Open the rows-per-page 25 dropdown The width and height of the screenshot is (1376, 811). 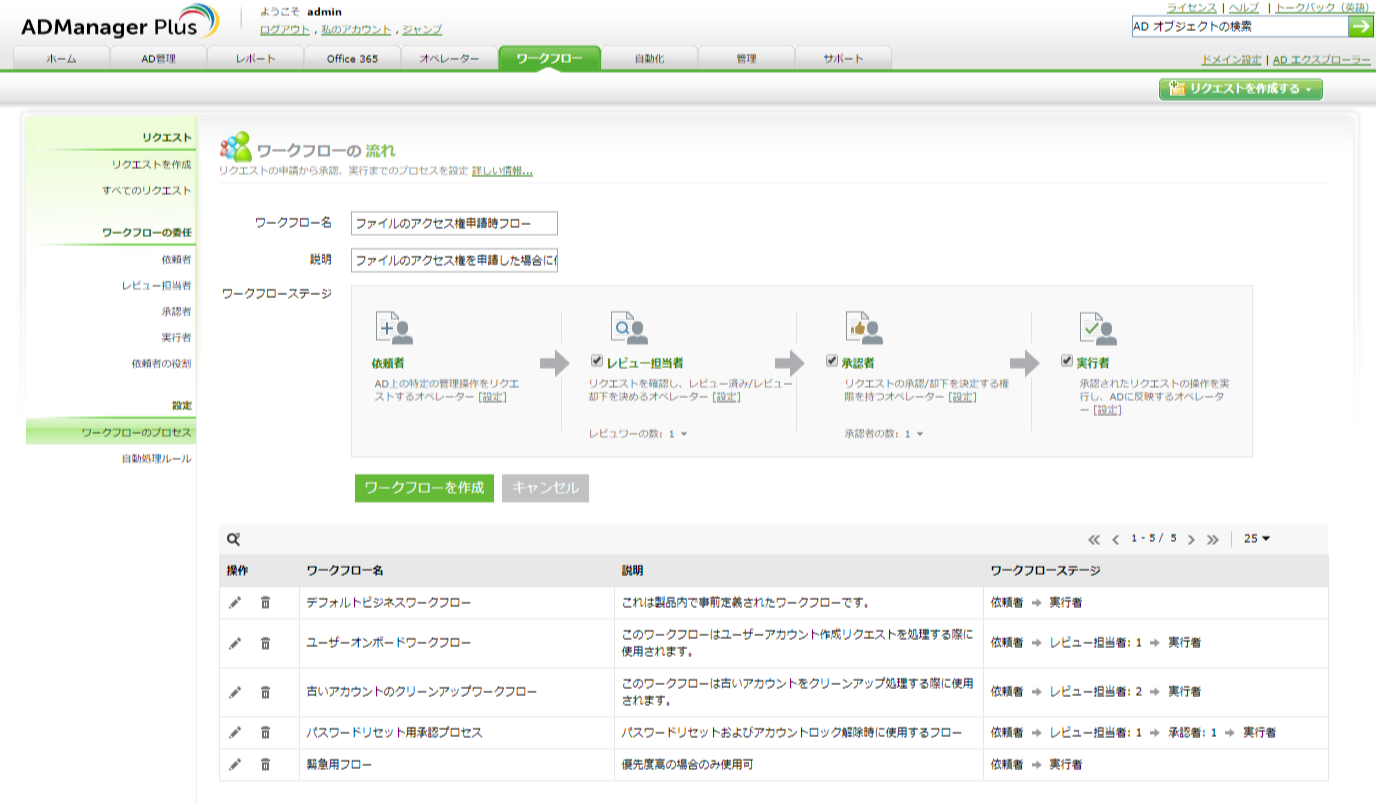tap(1256, 539)
